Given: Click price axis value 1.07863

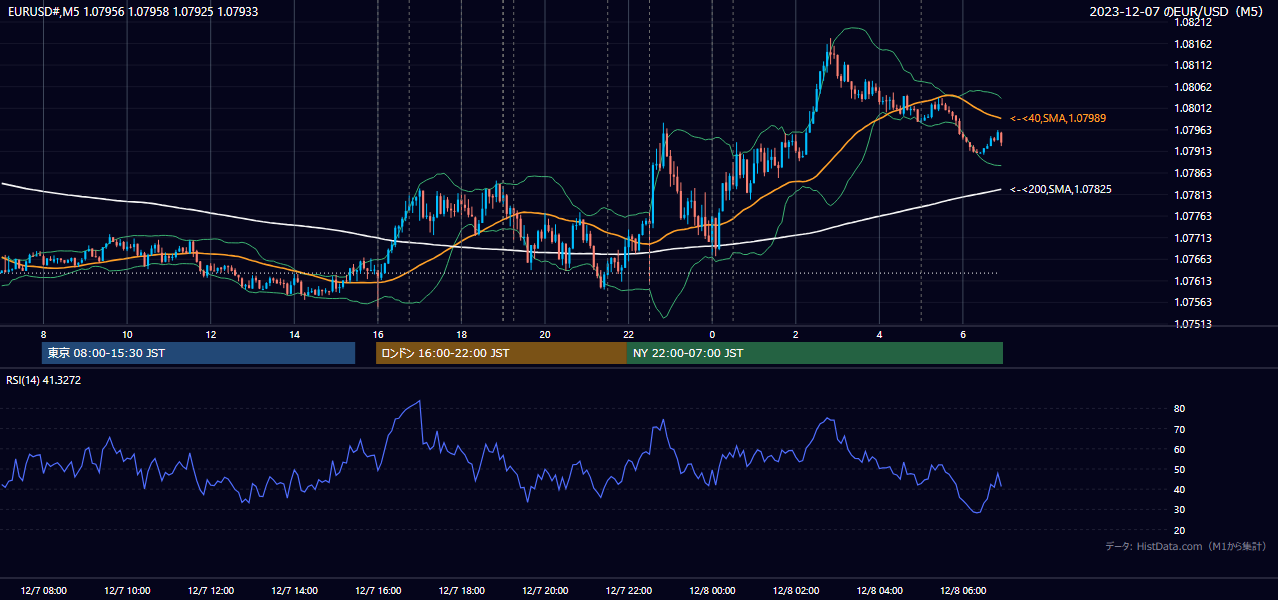Looking at the screenshot, I should 1192,173.
